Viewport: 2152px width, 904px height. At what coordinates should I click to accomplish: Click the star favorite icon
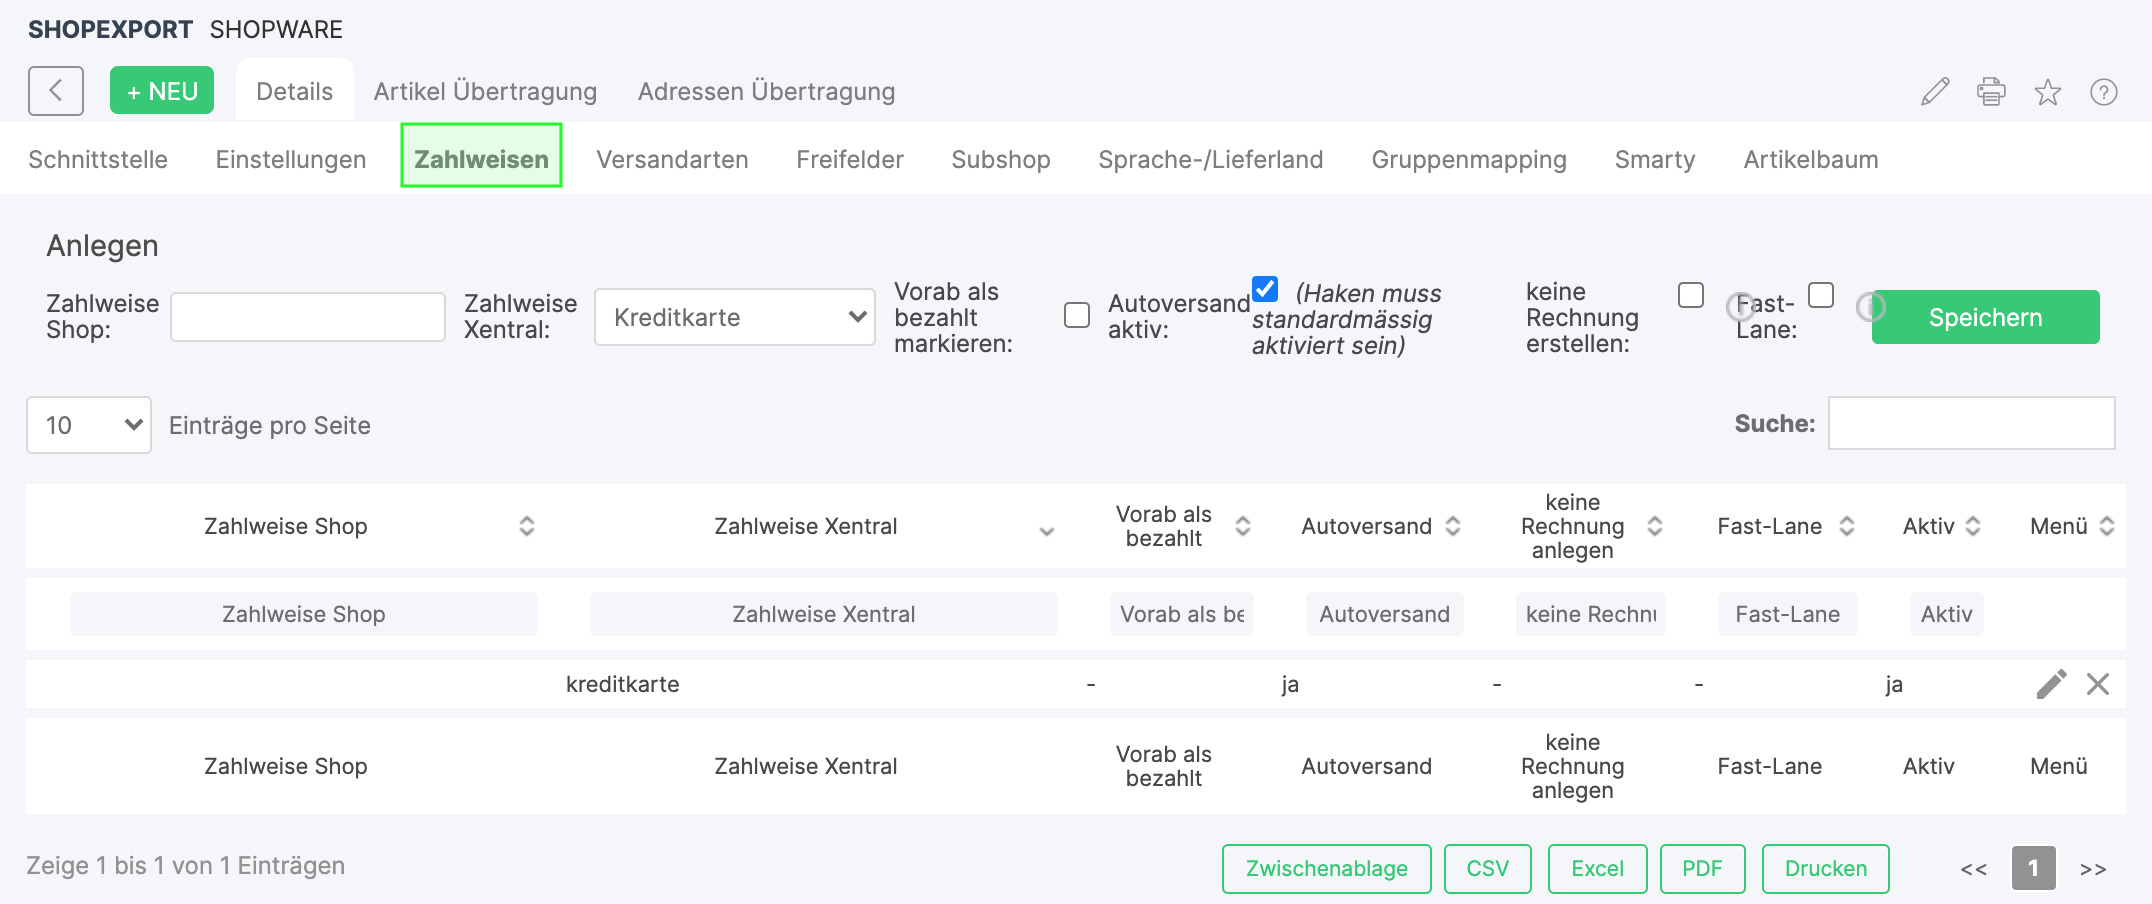(x=2047, y=92)
